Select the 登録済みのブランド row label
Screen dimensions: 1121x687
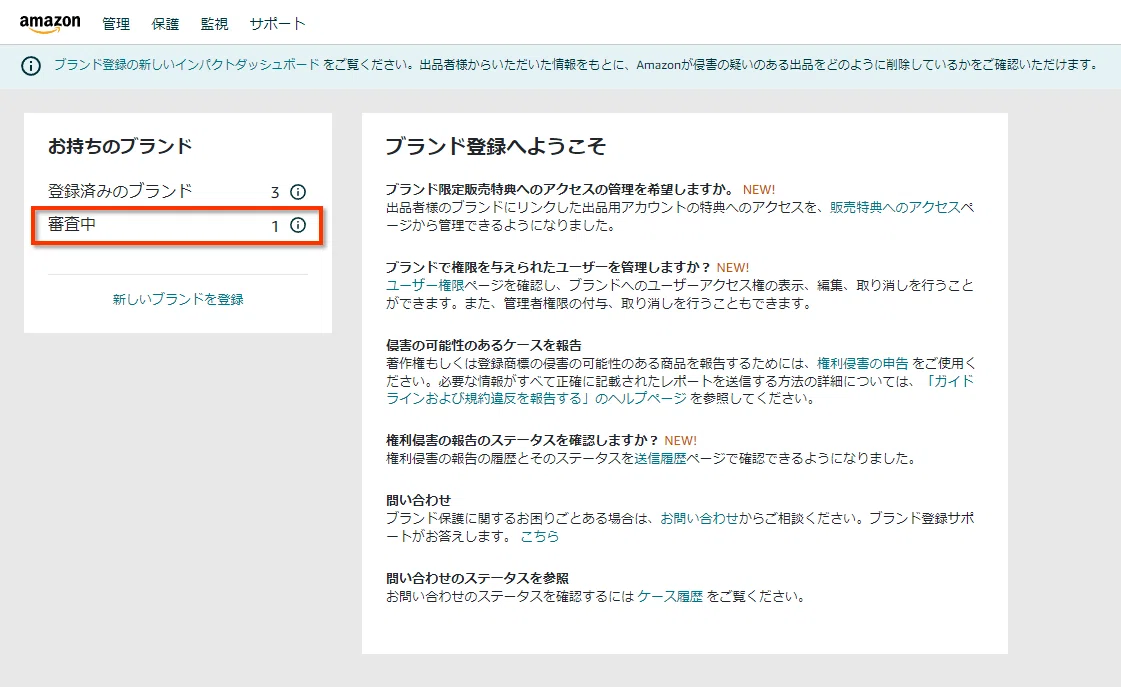coord(120,191)
